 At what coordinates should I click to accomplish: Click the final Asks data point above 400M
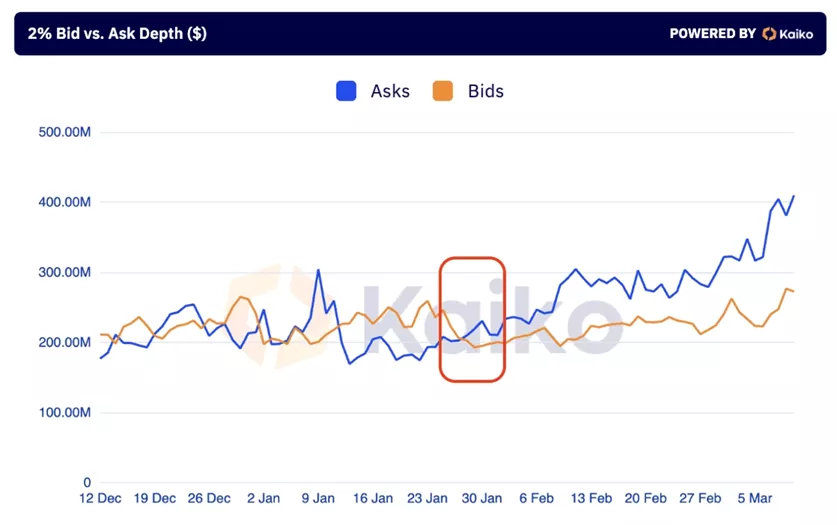(x=794, y=196)
